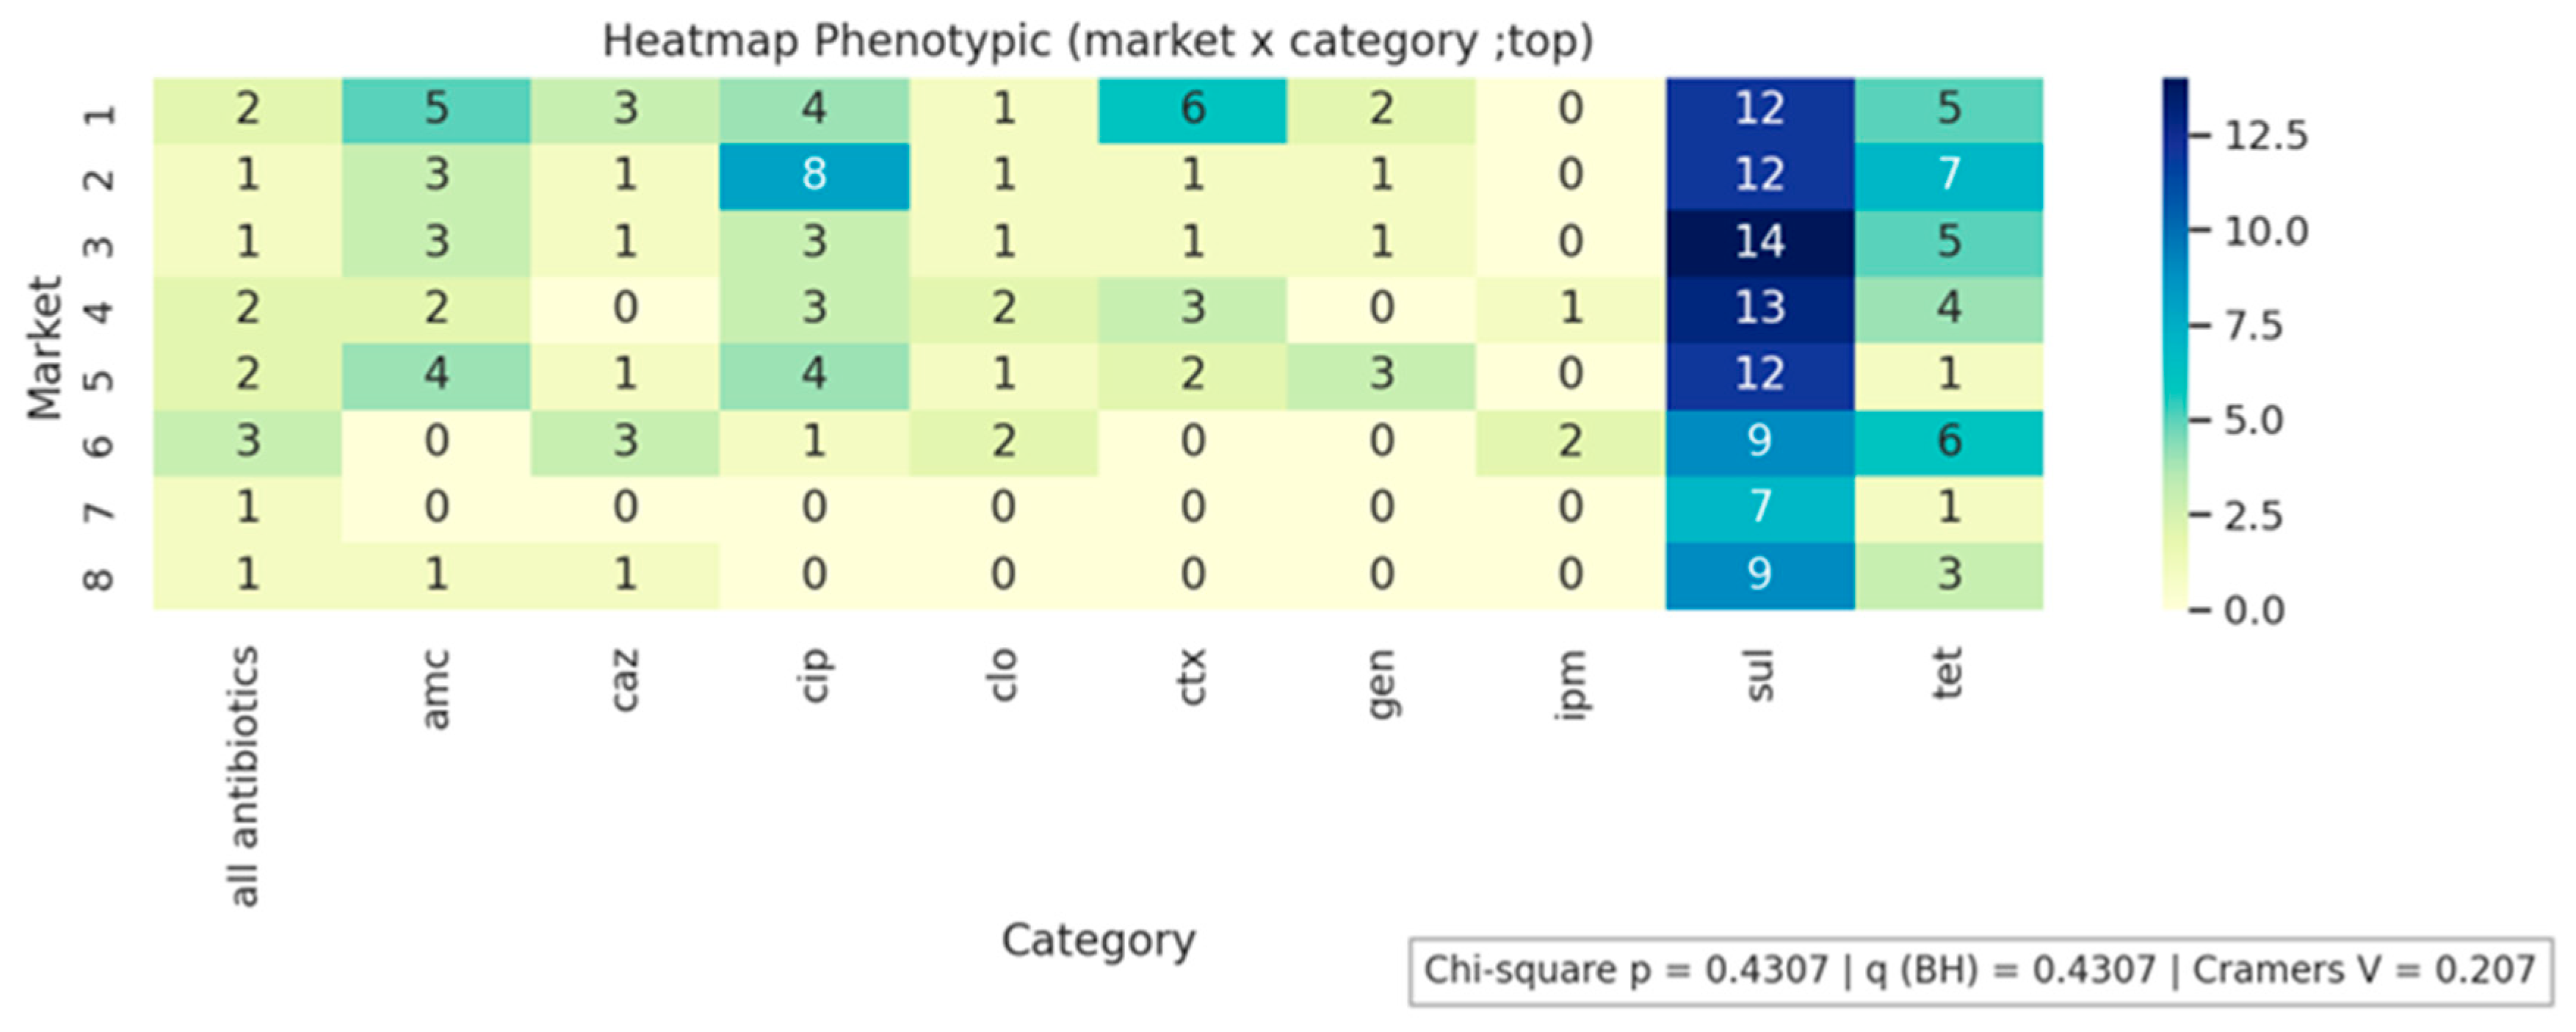Click the "Category" x-axis title
The image size is (2576, 1032).
click(1098, 940)
